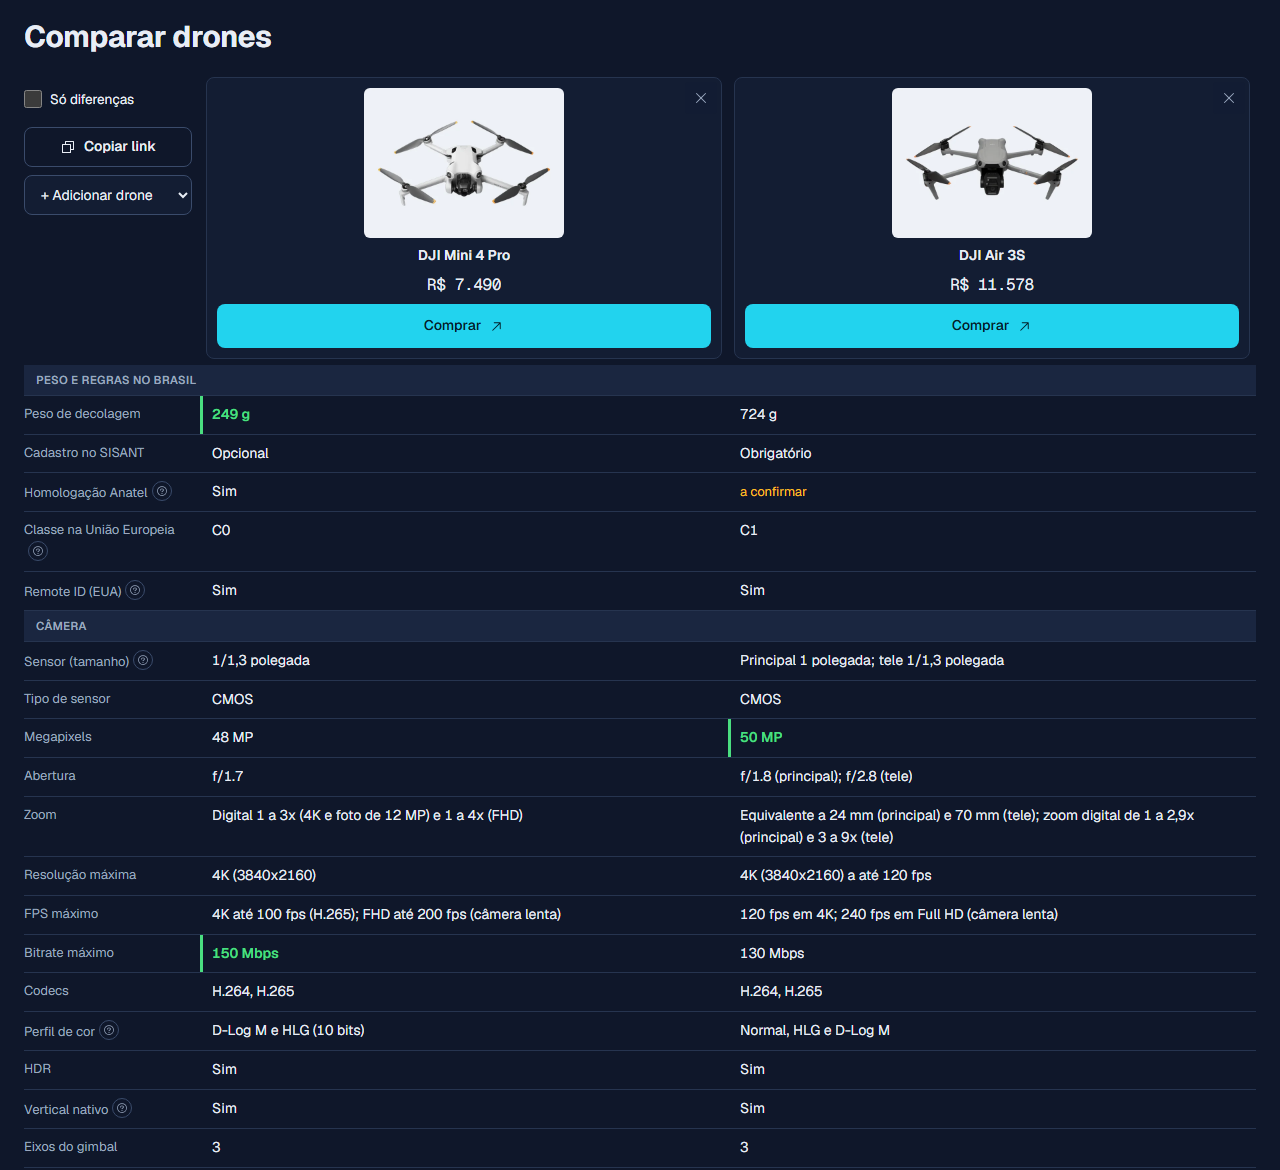Click Comprar for DJI Air 3S

992,326
